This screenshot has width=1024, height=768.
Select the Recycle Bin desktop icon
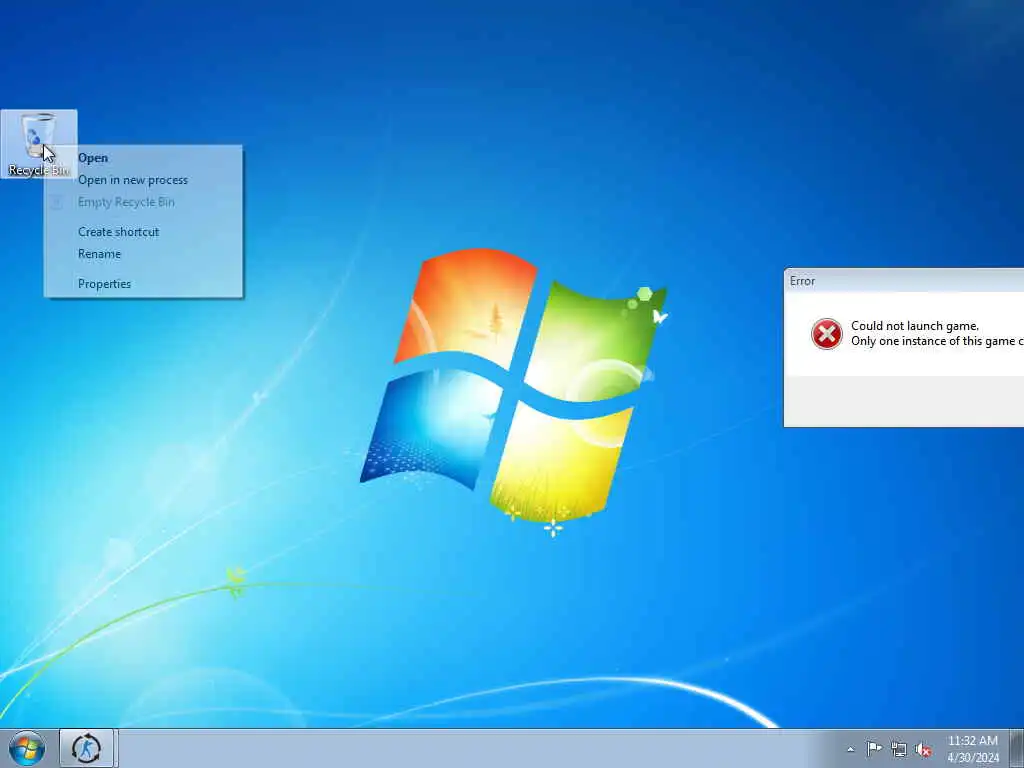(x=39, y=144)
